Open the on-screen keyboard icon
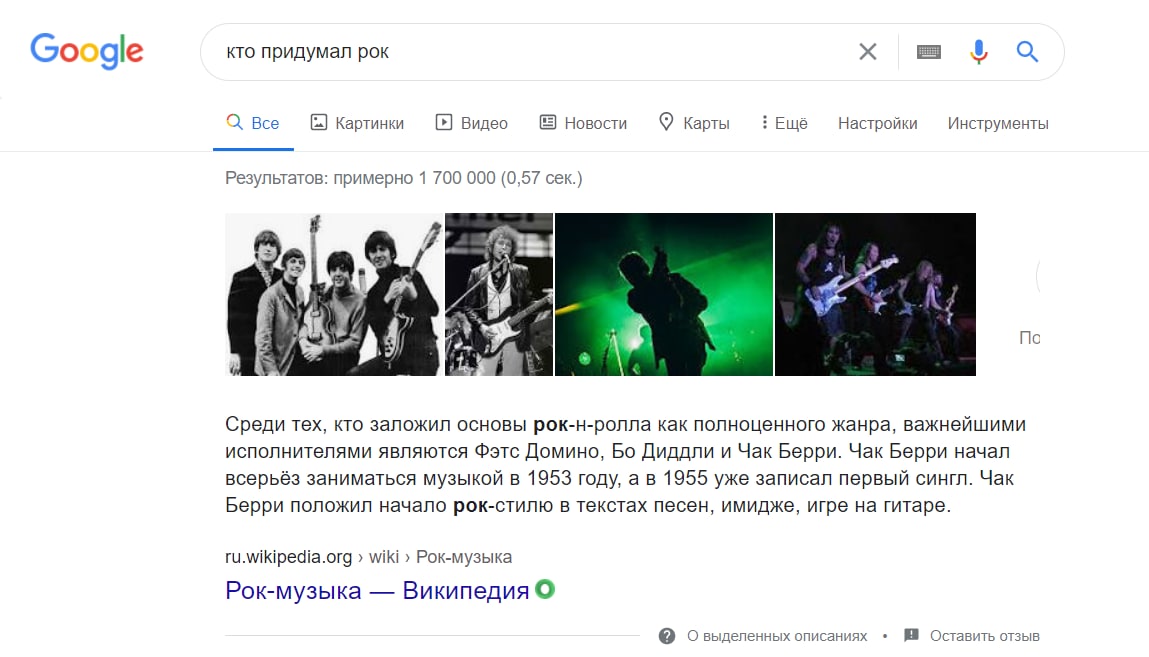 (928, 51)
